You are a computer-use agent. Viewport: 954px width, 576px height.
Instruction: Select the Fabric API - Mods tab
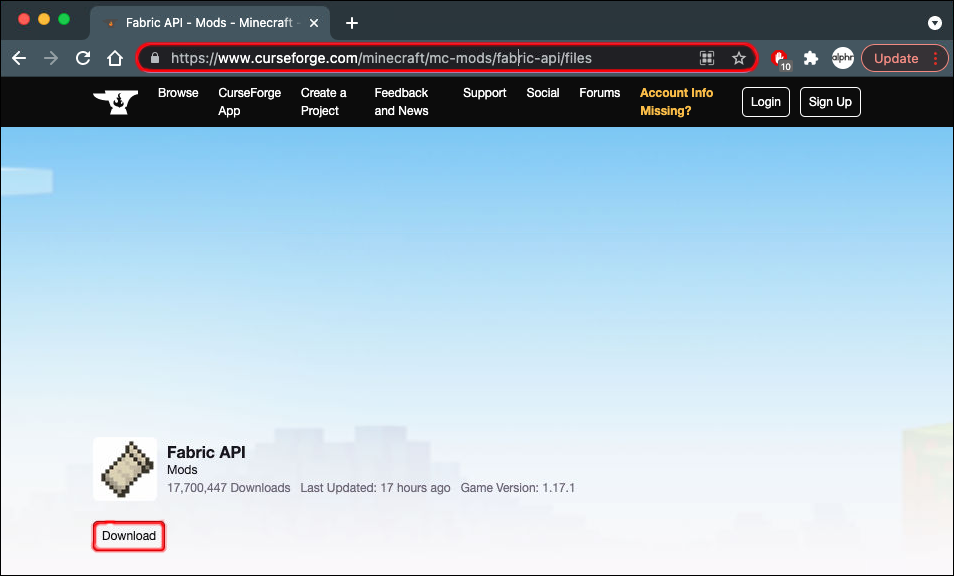pyautogui.click(x=209, y=23)
